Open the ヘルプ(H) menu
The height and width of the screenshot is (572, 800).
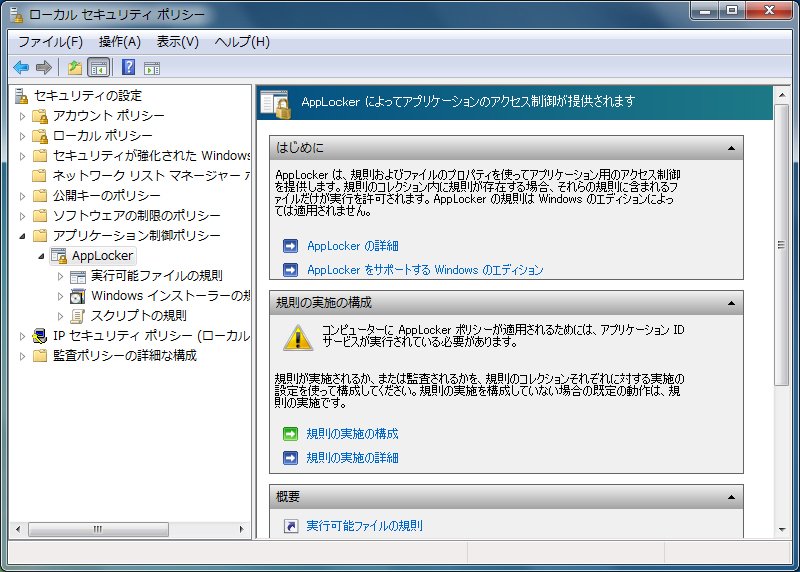tap(242, 42)
